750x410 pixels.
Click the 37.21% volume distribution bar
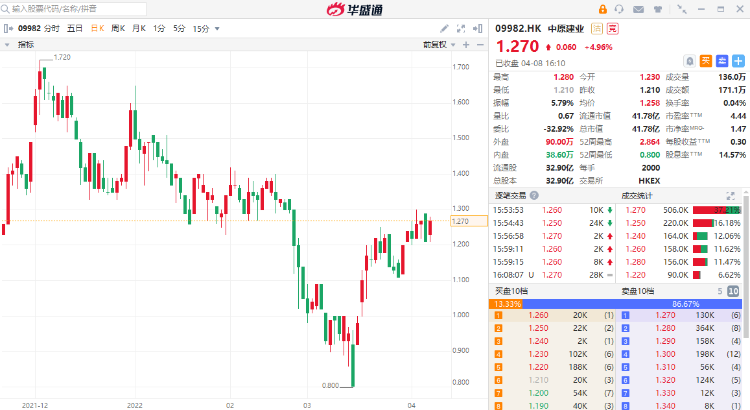717,210
